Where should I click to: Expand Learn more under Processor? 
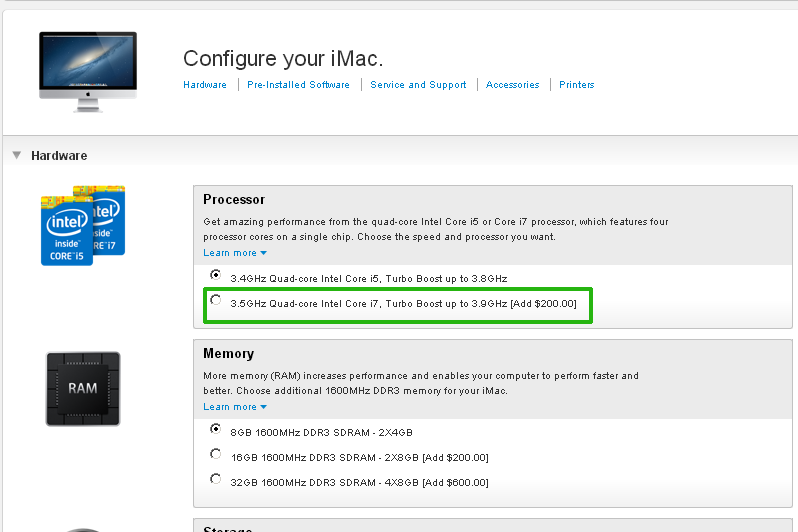click(235, 253)
